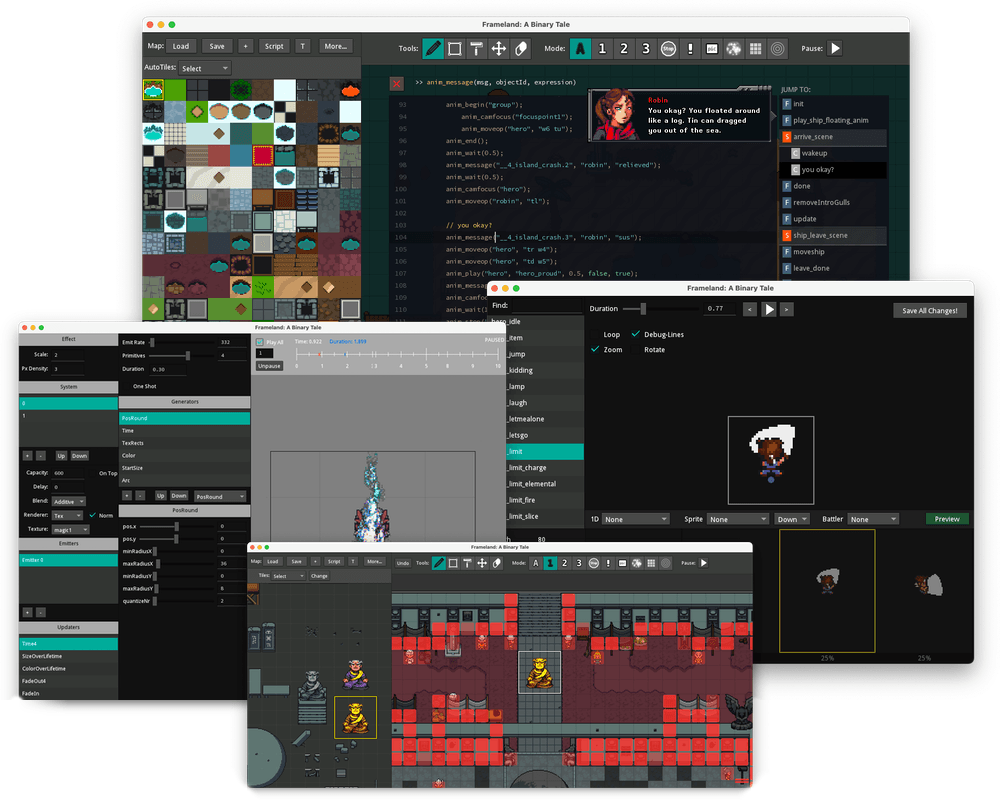The height and width of the screenshot is (800, 1000).
Task: Select the move arrows tool in top toolbar
Action: [x=499, y=48]
